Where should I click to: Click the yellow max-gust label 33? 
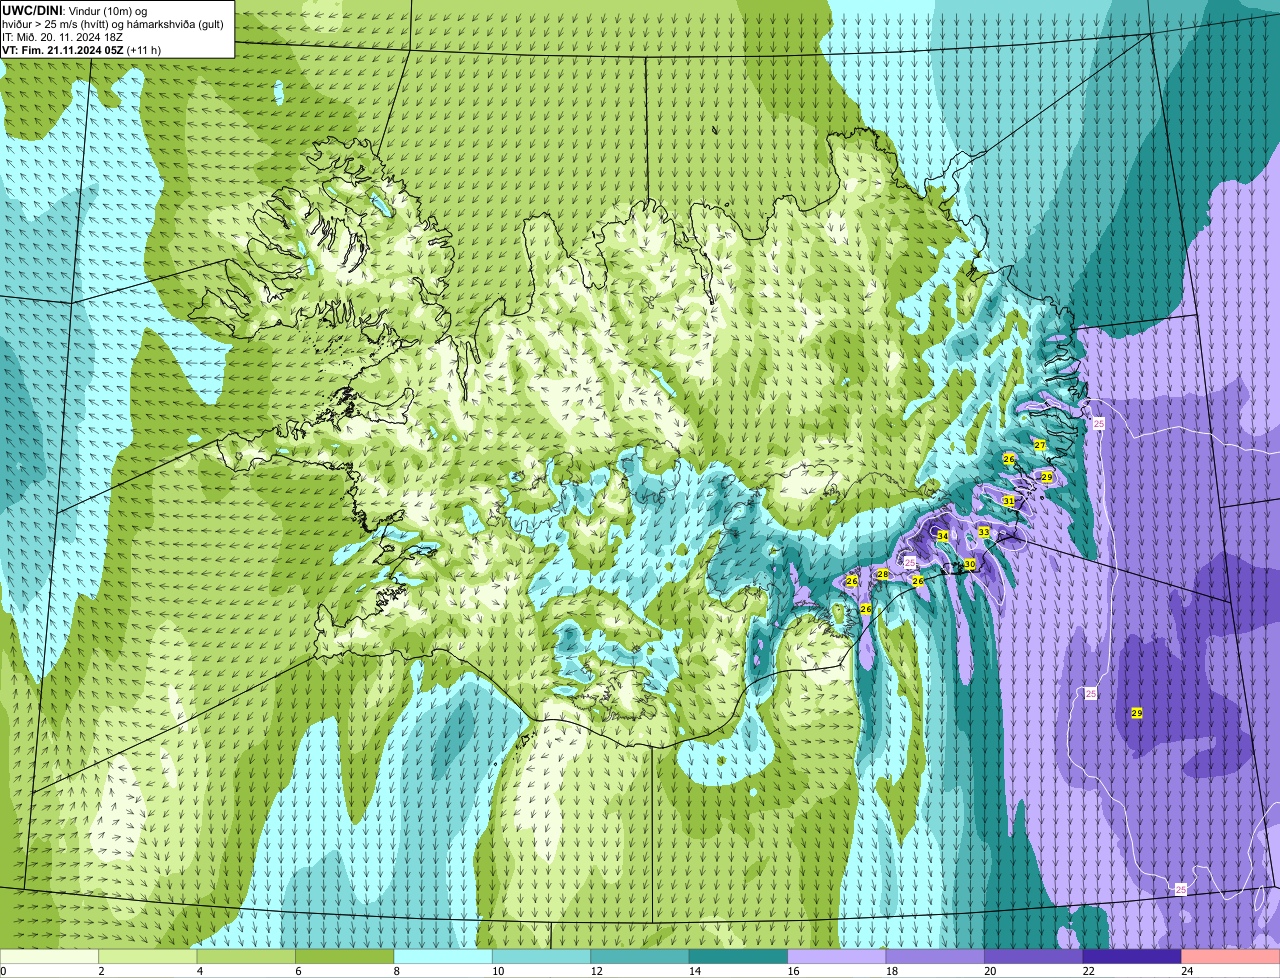tap(984, 532)
